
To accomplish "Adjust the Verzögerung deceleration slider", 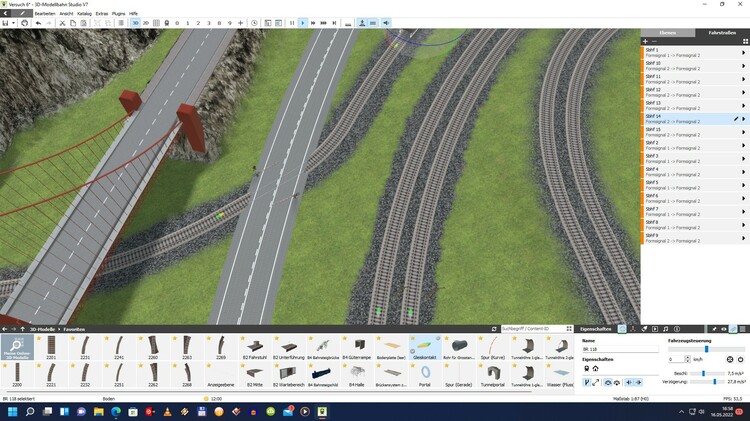I will (707, 382).
